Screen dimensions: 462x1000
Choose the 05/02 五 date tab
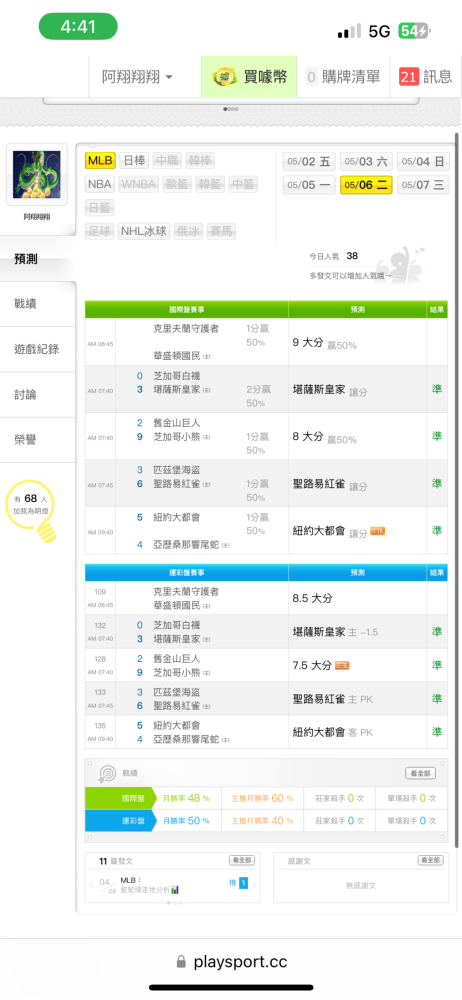tap(309, 161)
